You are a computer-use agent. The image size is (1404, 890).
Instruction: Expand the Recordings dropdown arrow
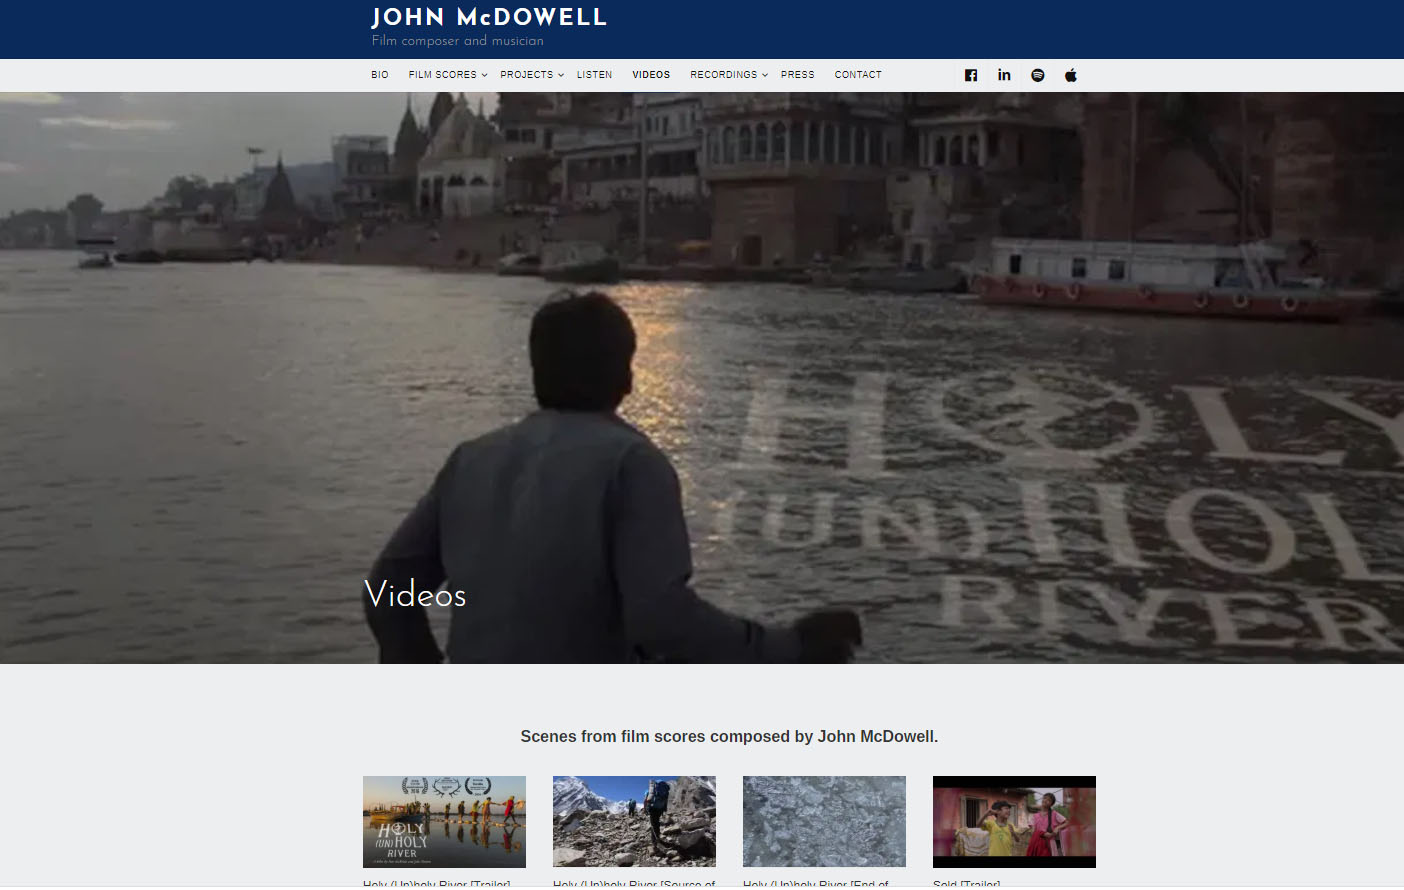coord(765,75)
